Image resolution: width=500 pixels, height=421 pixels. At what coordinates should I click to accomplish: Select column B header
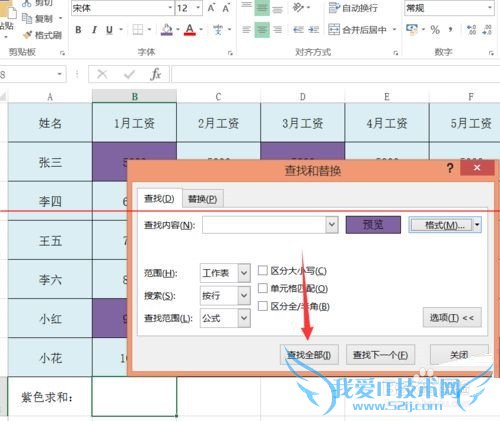(x=134, y=97)
